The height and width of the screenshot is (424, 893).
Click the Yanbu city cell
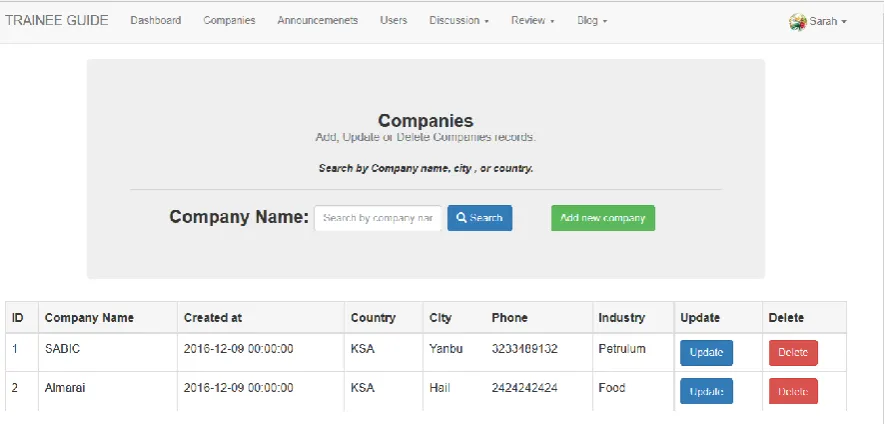pyautogui.click(x=446, y=349)
